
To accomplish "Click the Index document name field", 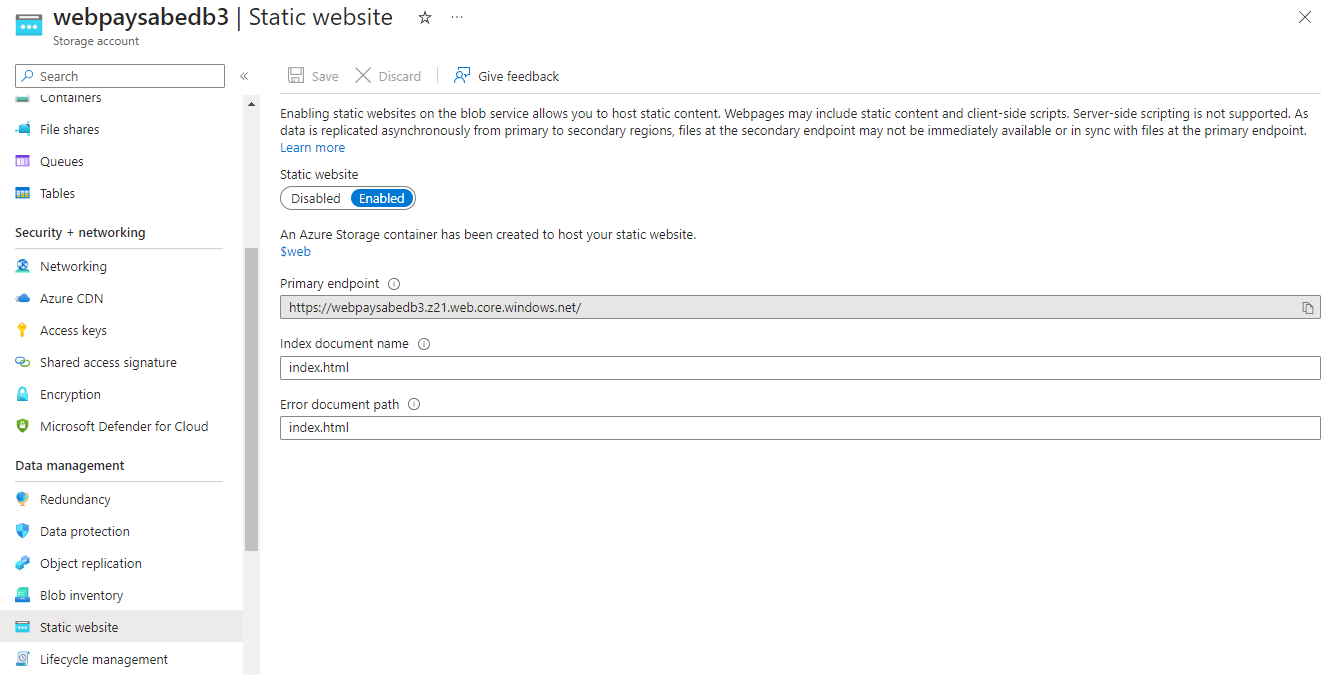I will pos(800,368).
